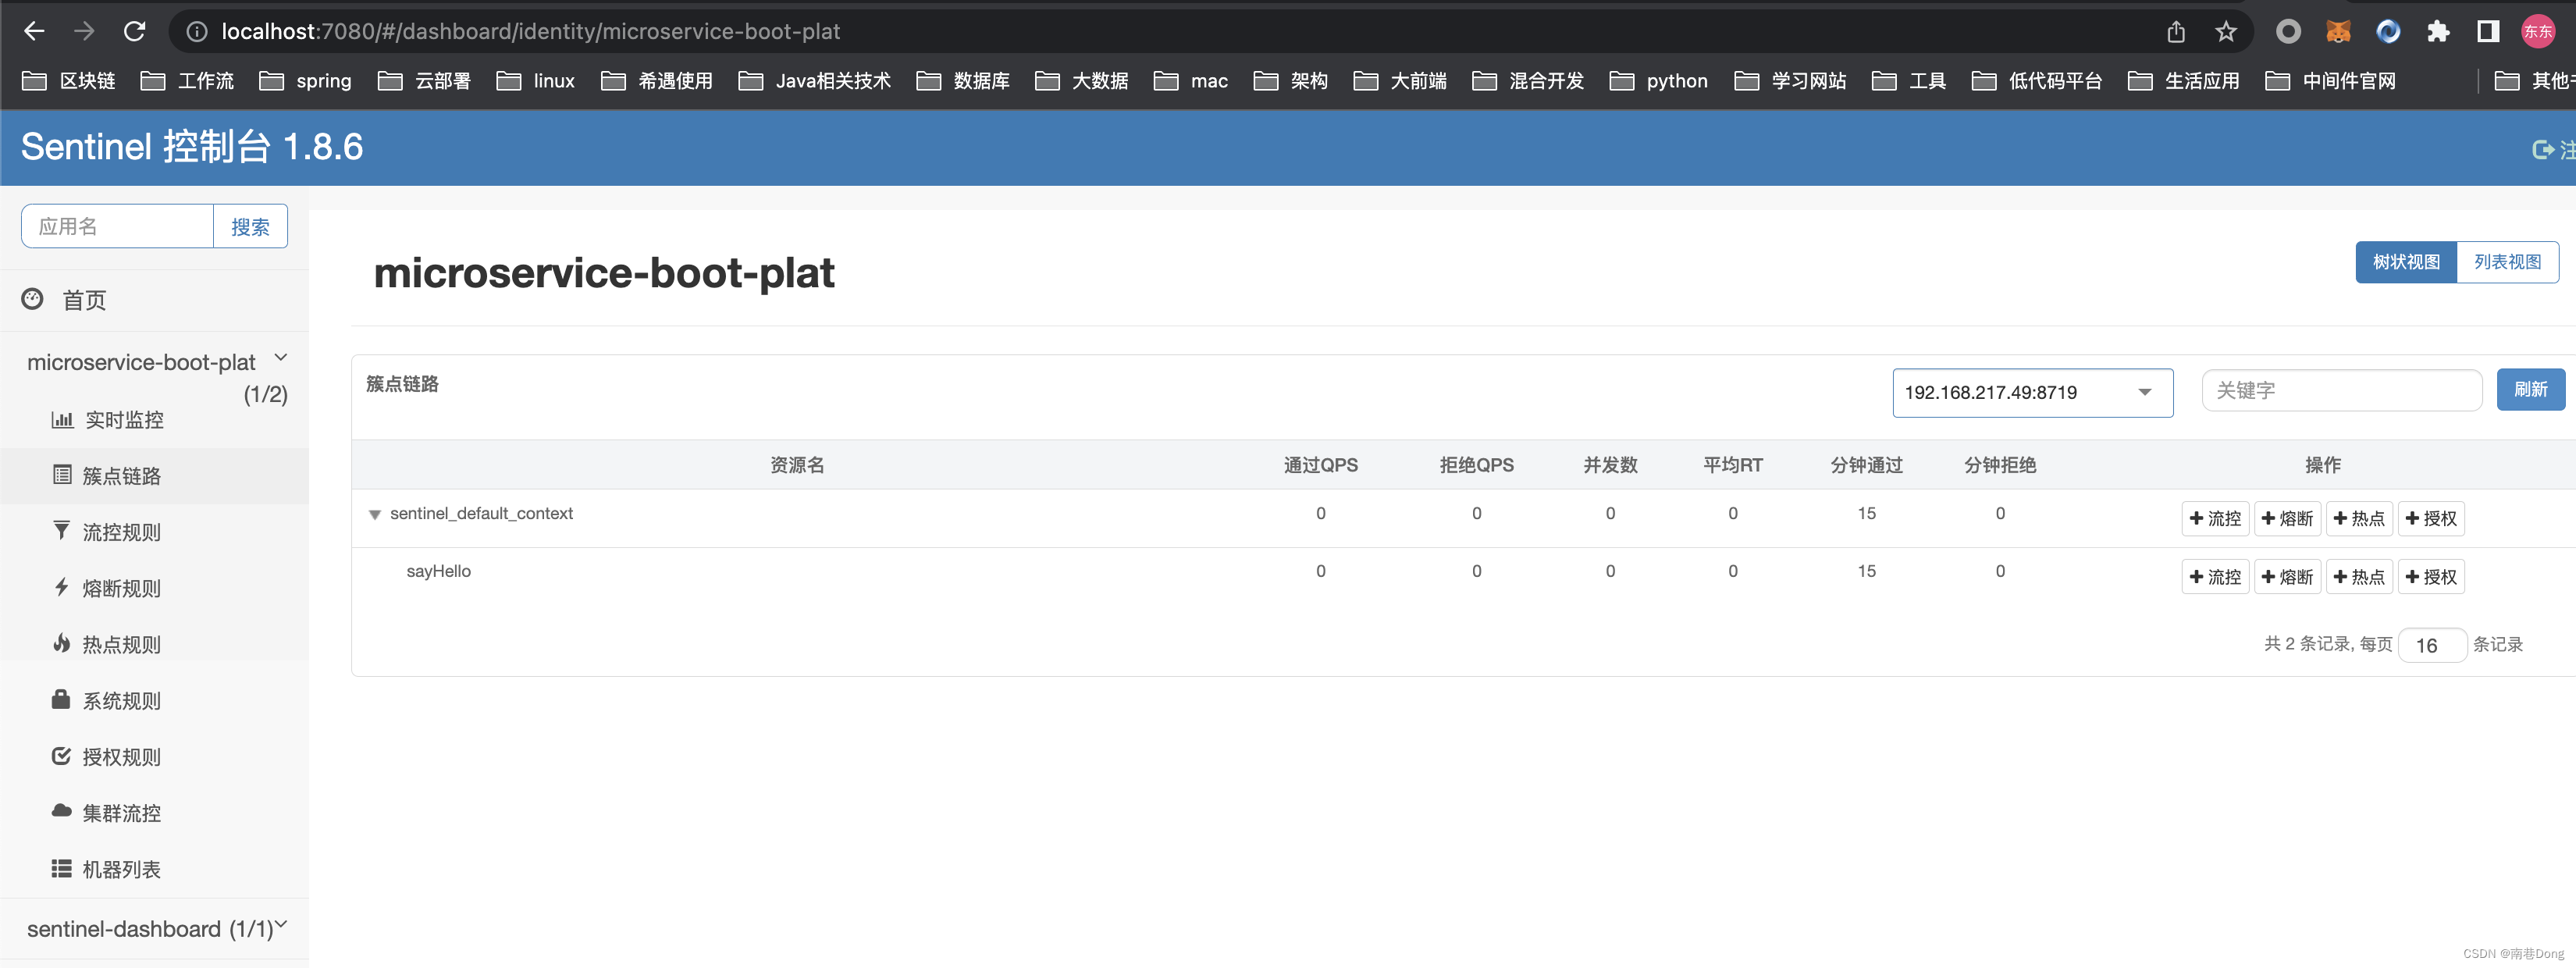This screenshot has width=2576, height=968.
Task: Open 熔断规则 menu item
Action: point(121,588)
